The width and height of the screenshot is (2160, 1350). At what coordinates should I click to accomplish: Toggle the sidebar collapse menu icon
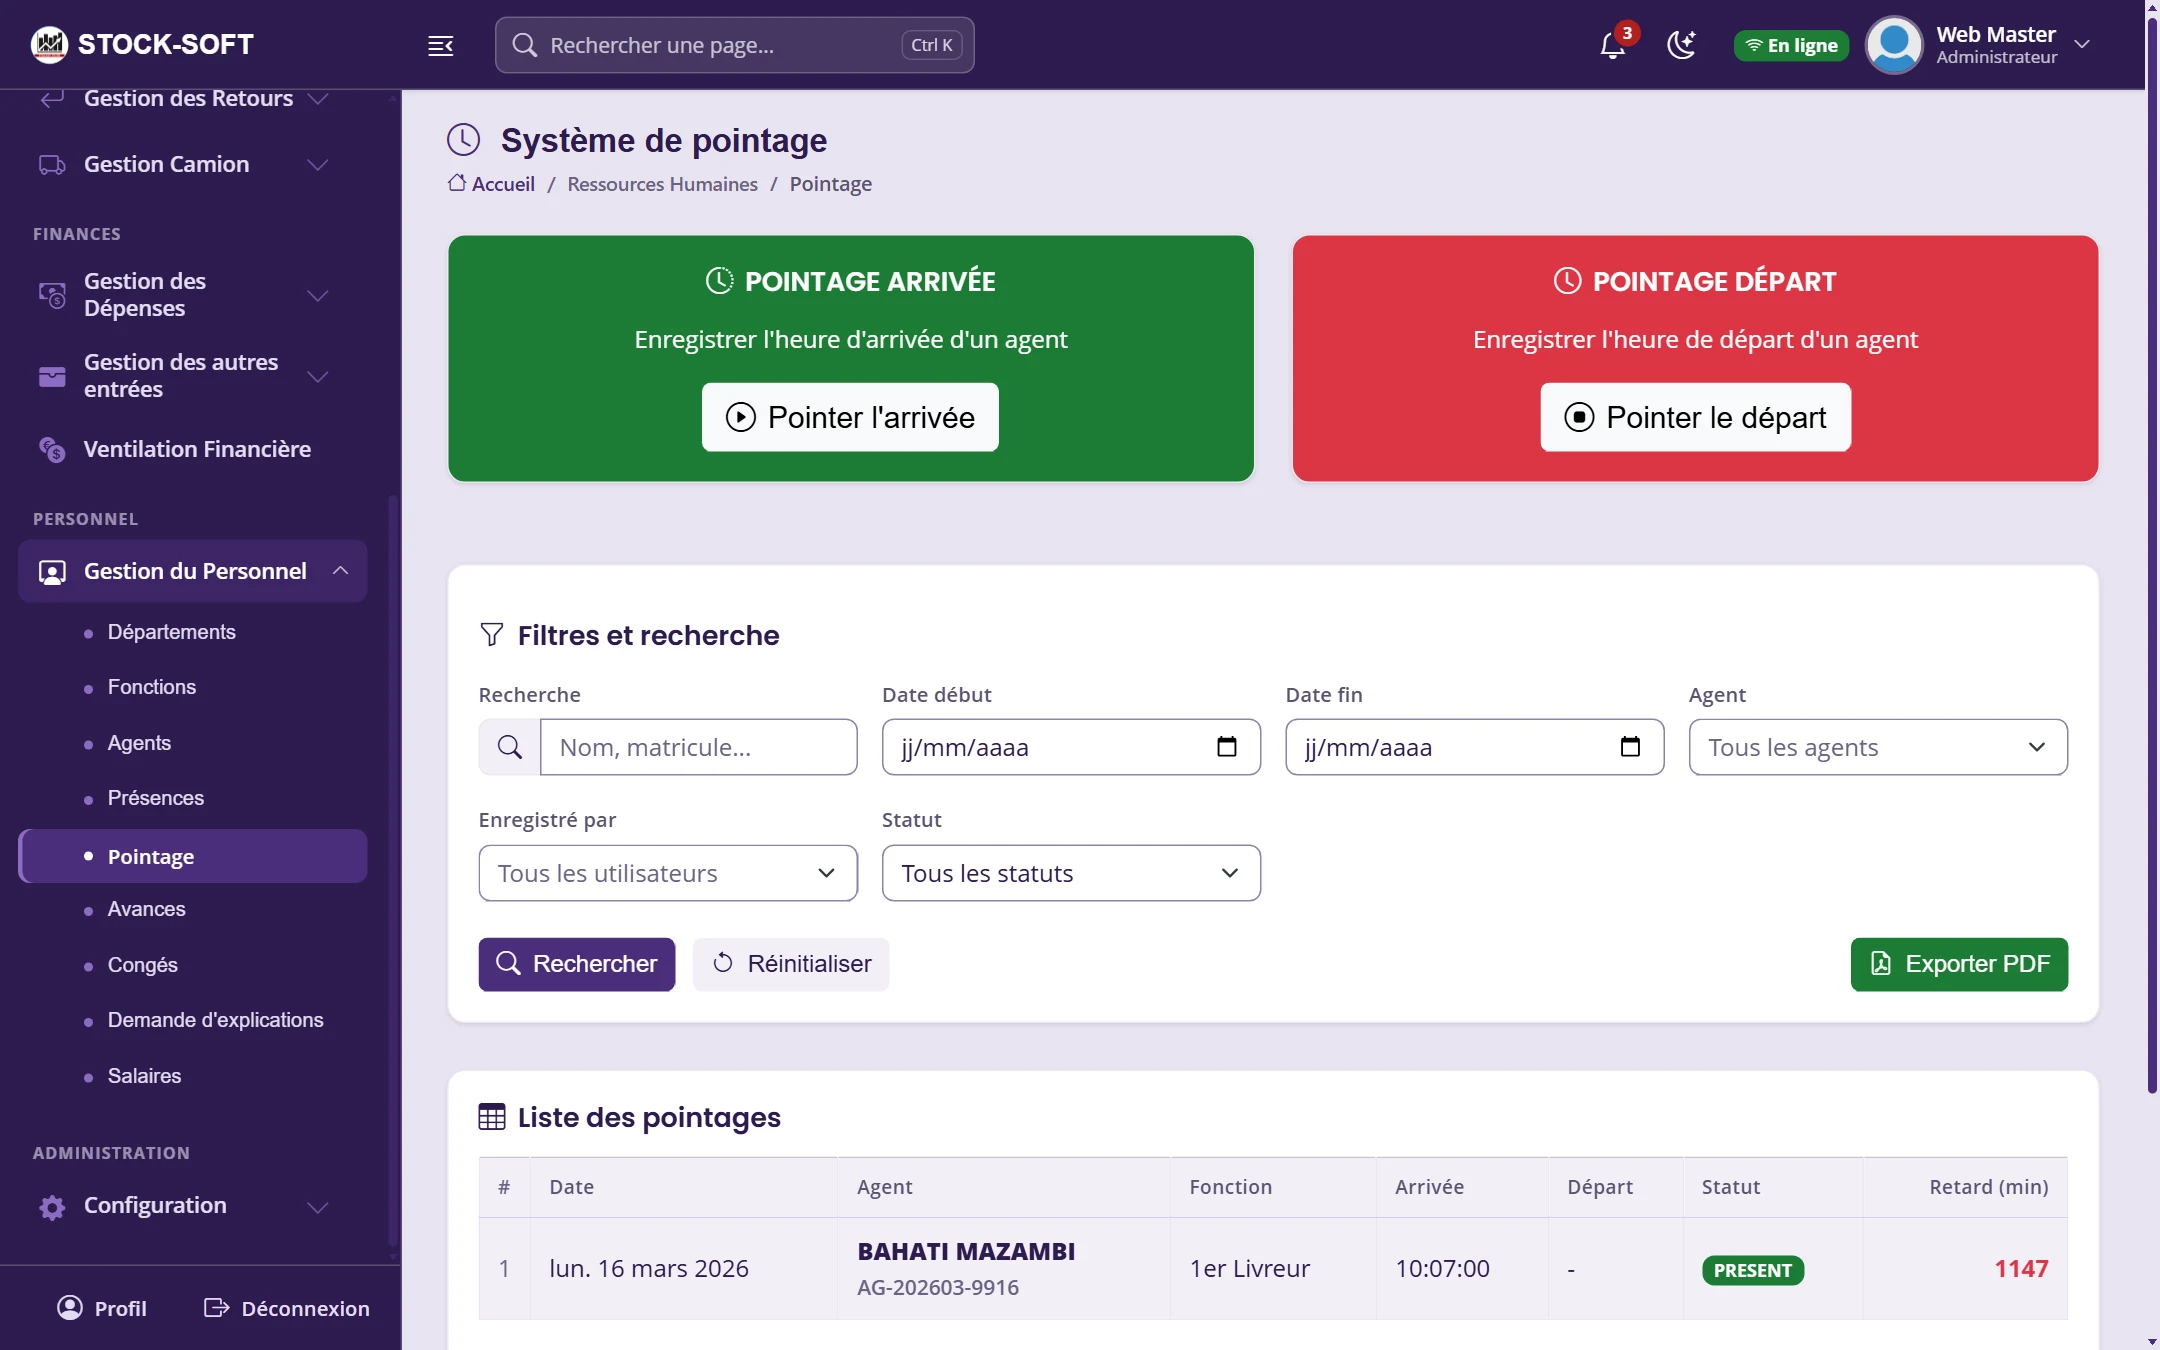(x=441, y=45)
